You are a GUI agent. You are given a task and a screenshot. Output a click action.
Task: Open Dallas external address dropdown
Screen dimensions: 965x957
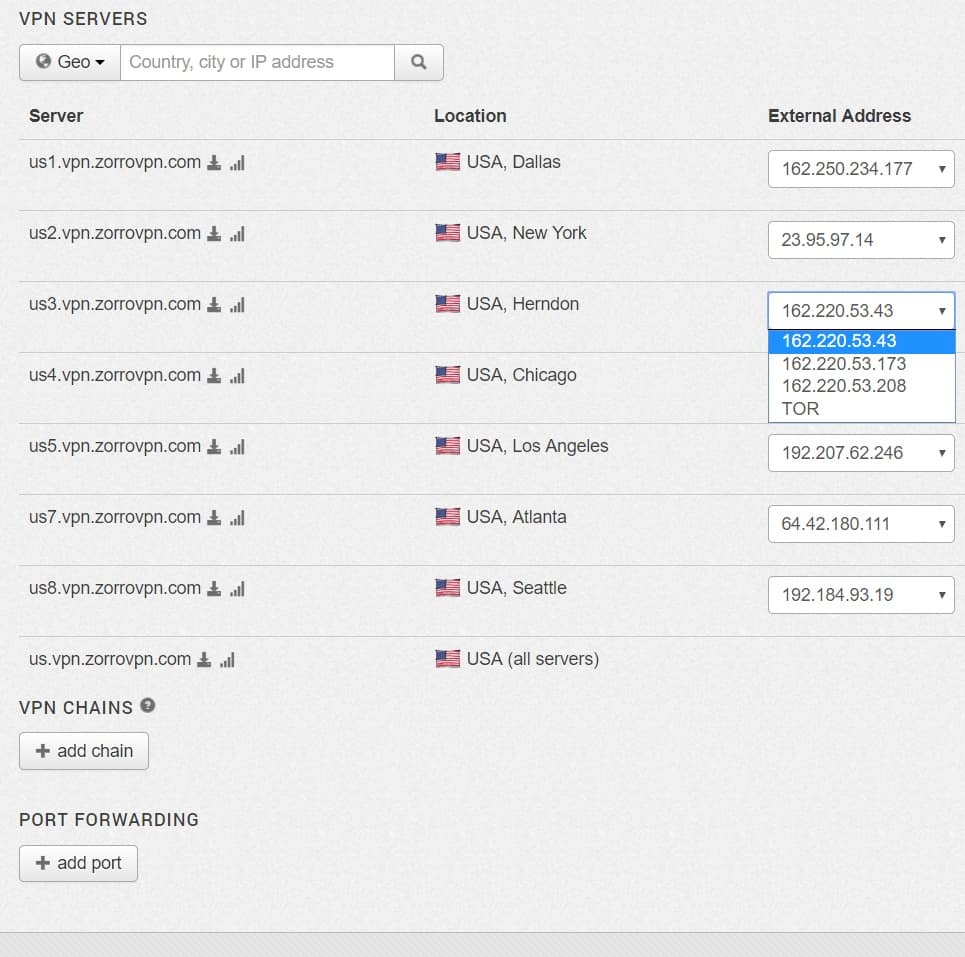(x=861, y=169)
